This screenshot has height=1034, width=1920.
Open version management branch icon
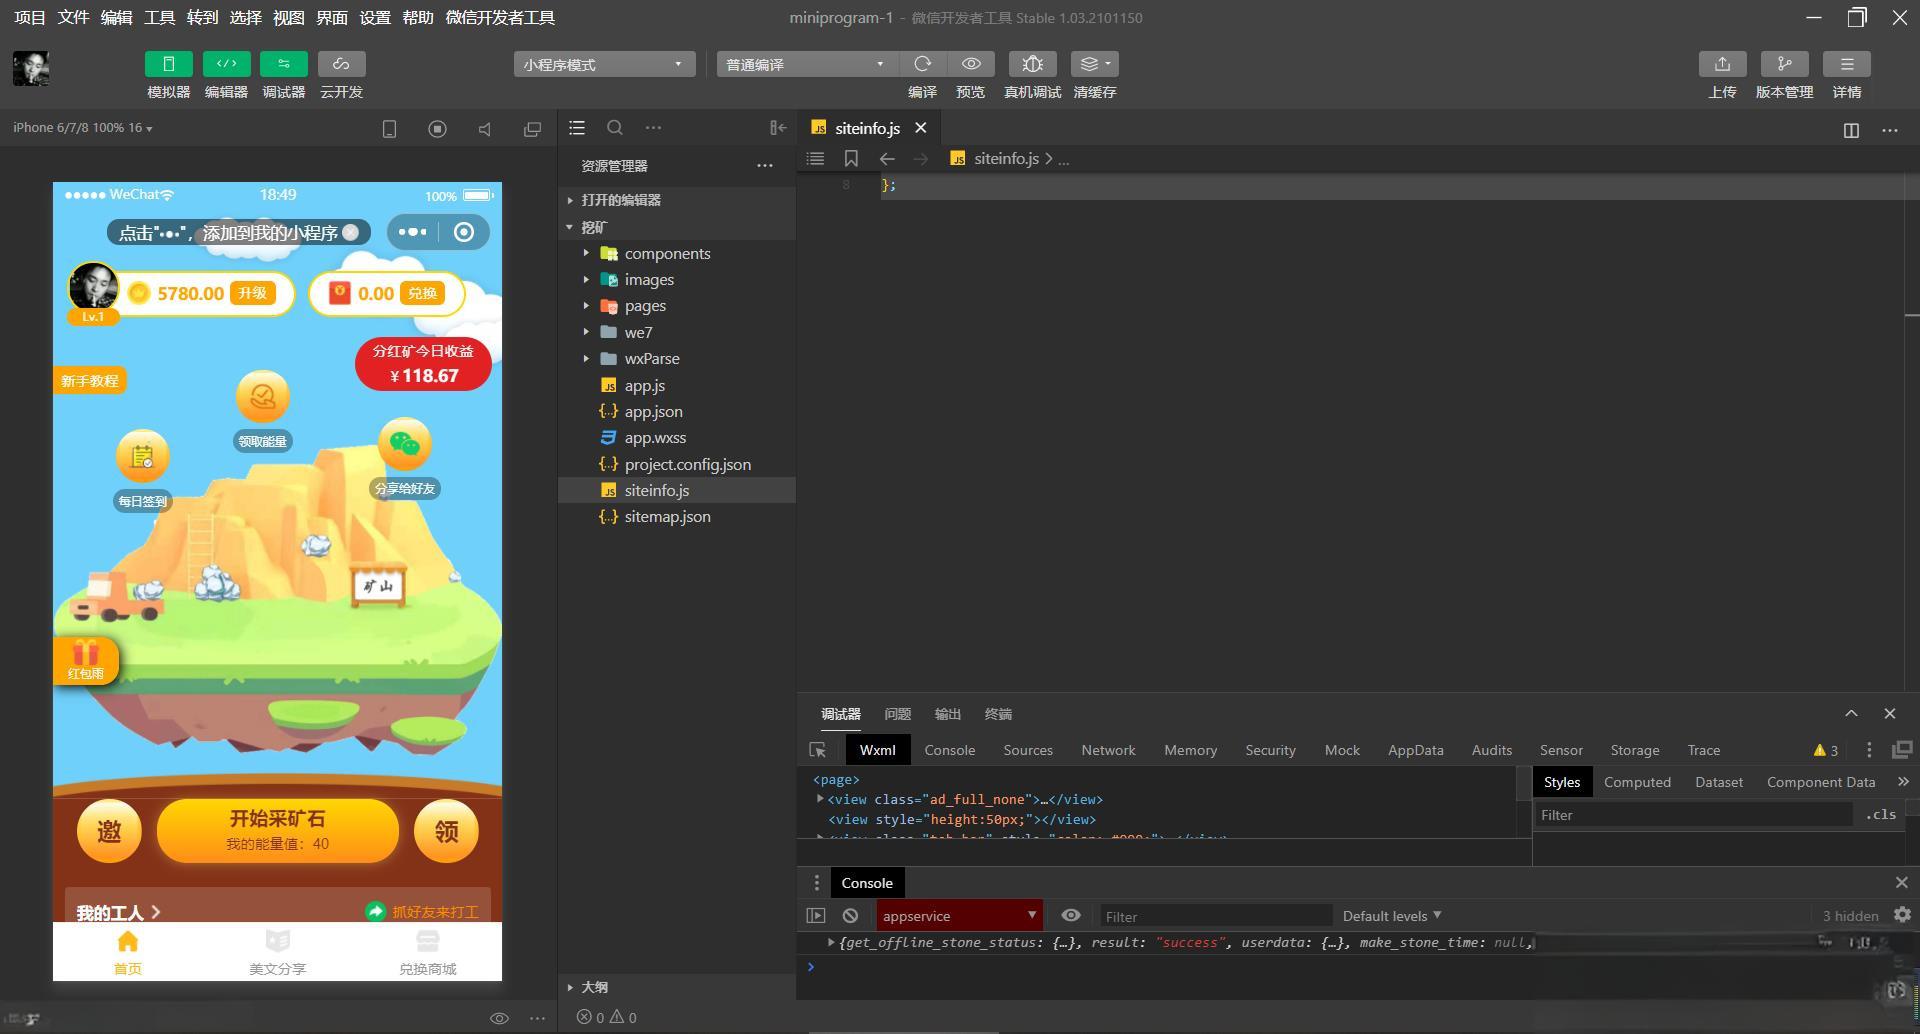point(1784,64)
